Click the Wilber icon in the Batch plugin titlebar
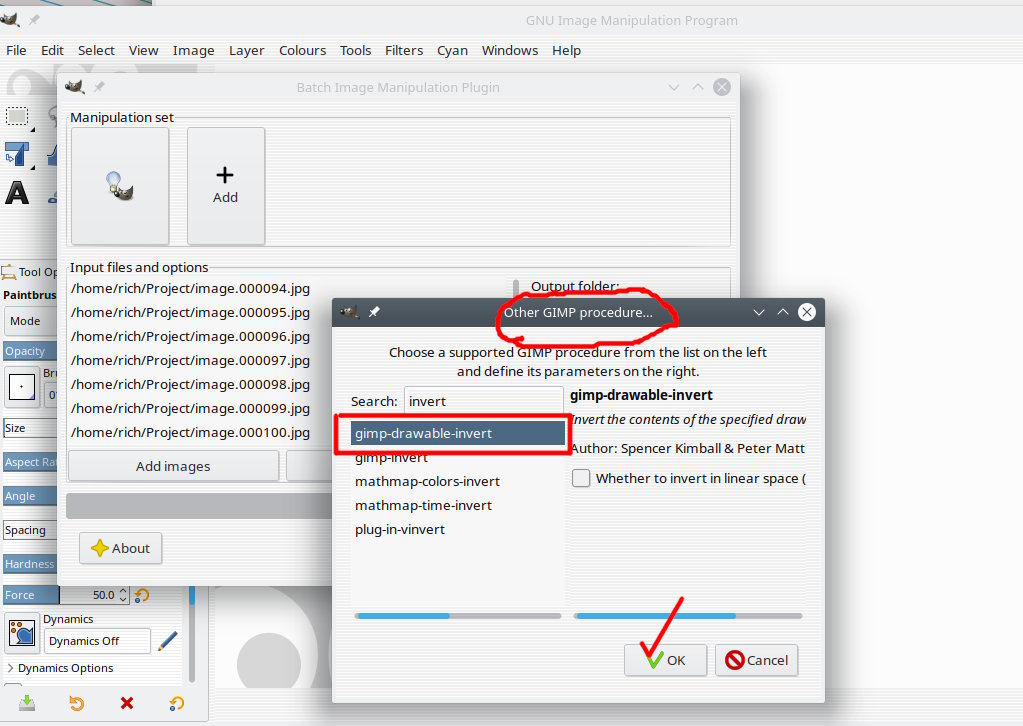 click(x=75, y=87)
